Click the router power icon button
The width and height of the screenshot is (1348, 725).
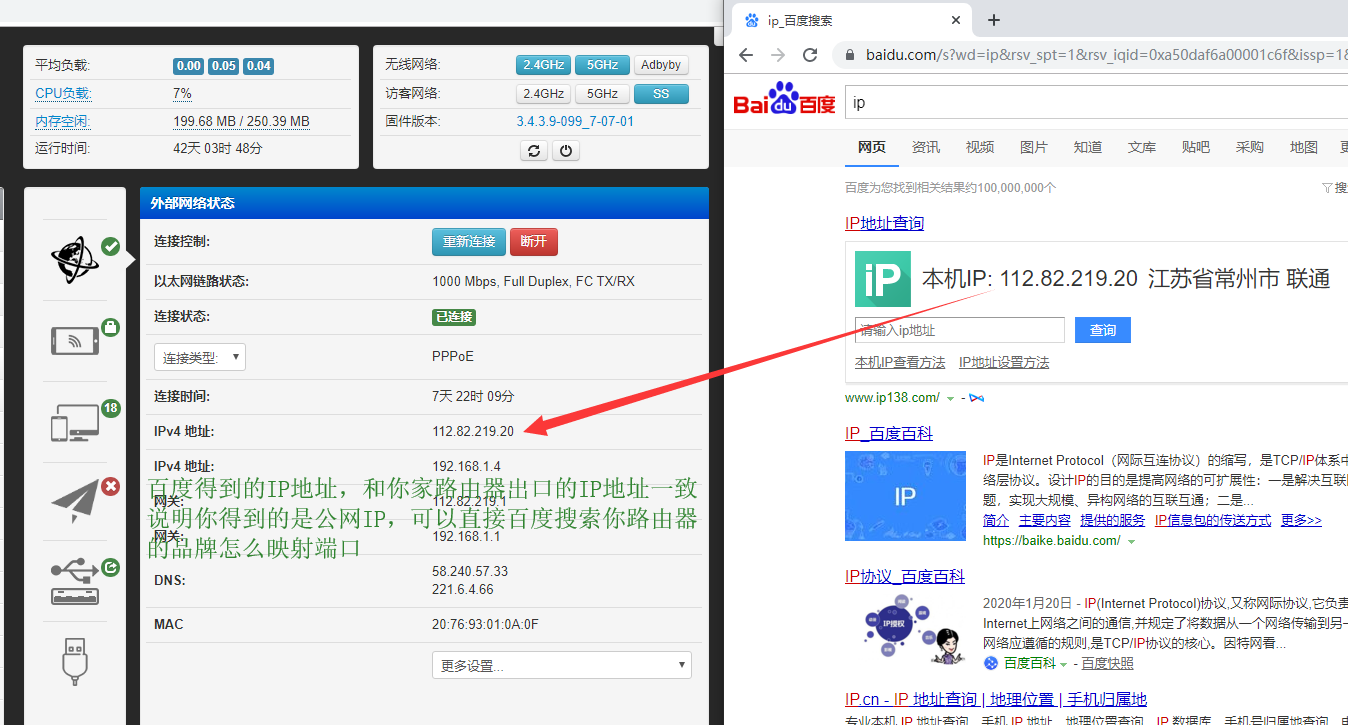coord(566,151)
